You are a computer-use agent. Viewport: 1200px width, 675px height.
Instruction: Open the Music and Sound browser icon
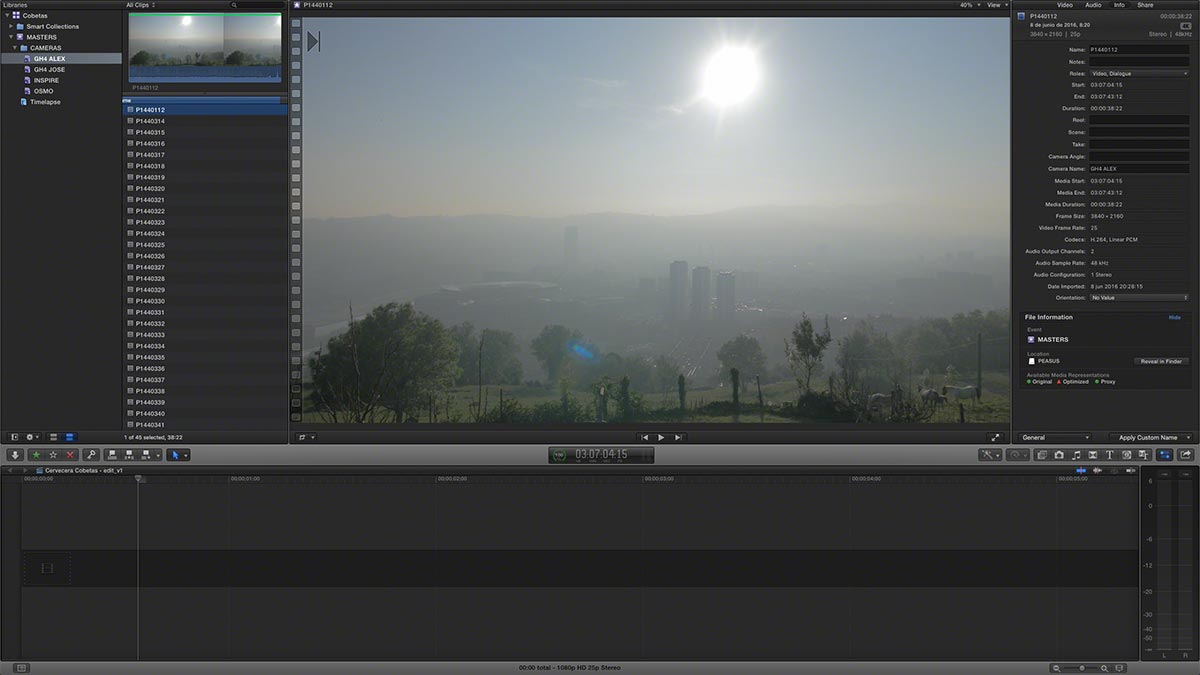[x=1076, y=455]
